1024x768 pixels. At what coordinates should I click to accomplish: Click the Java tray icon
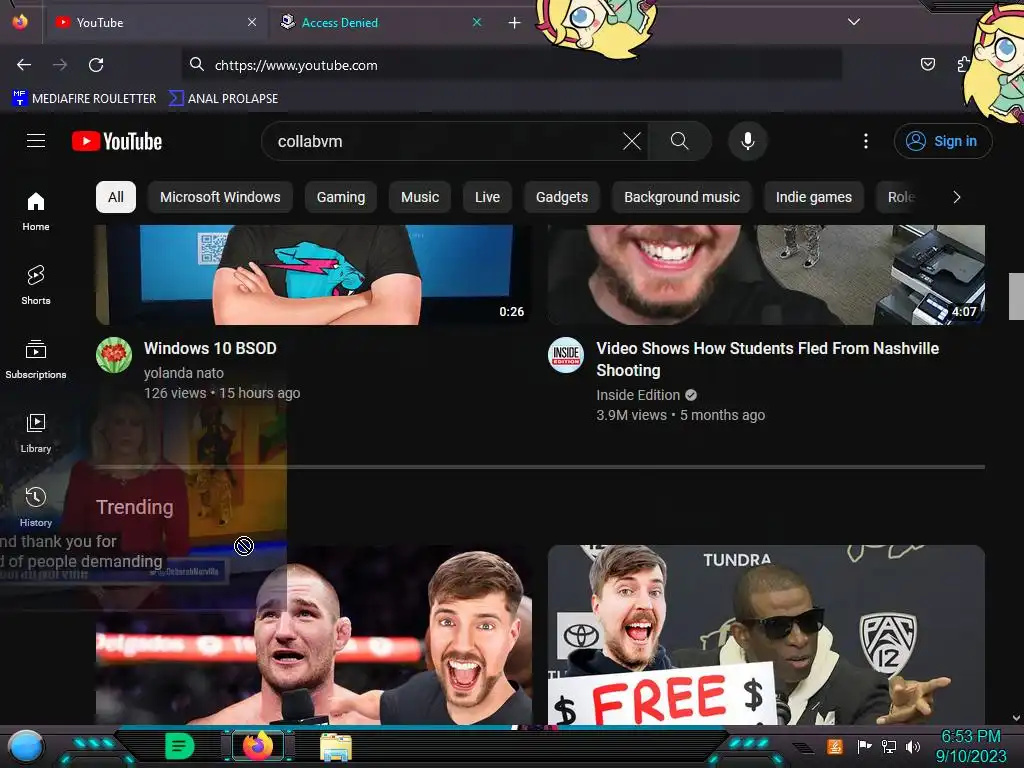point(835,746)
